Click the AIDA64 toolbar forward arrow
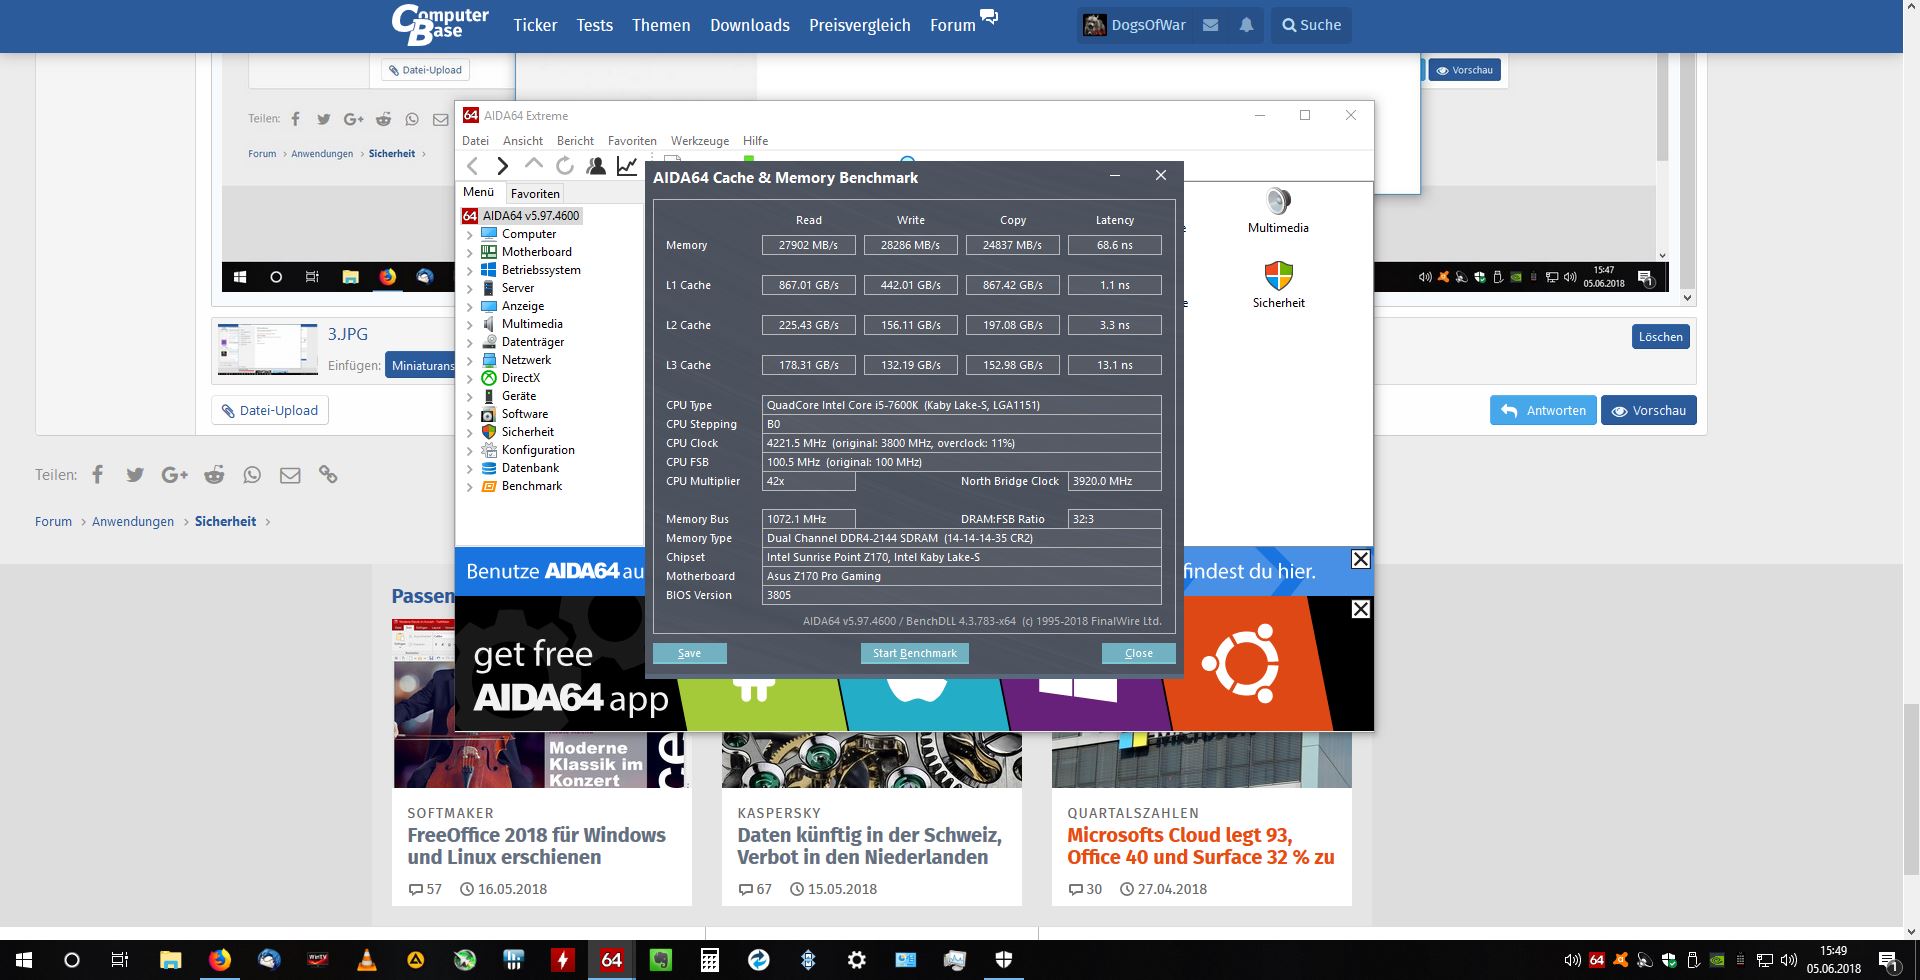 [x=503, y=166]
